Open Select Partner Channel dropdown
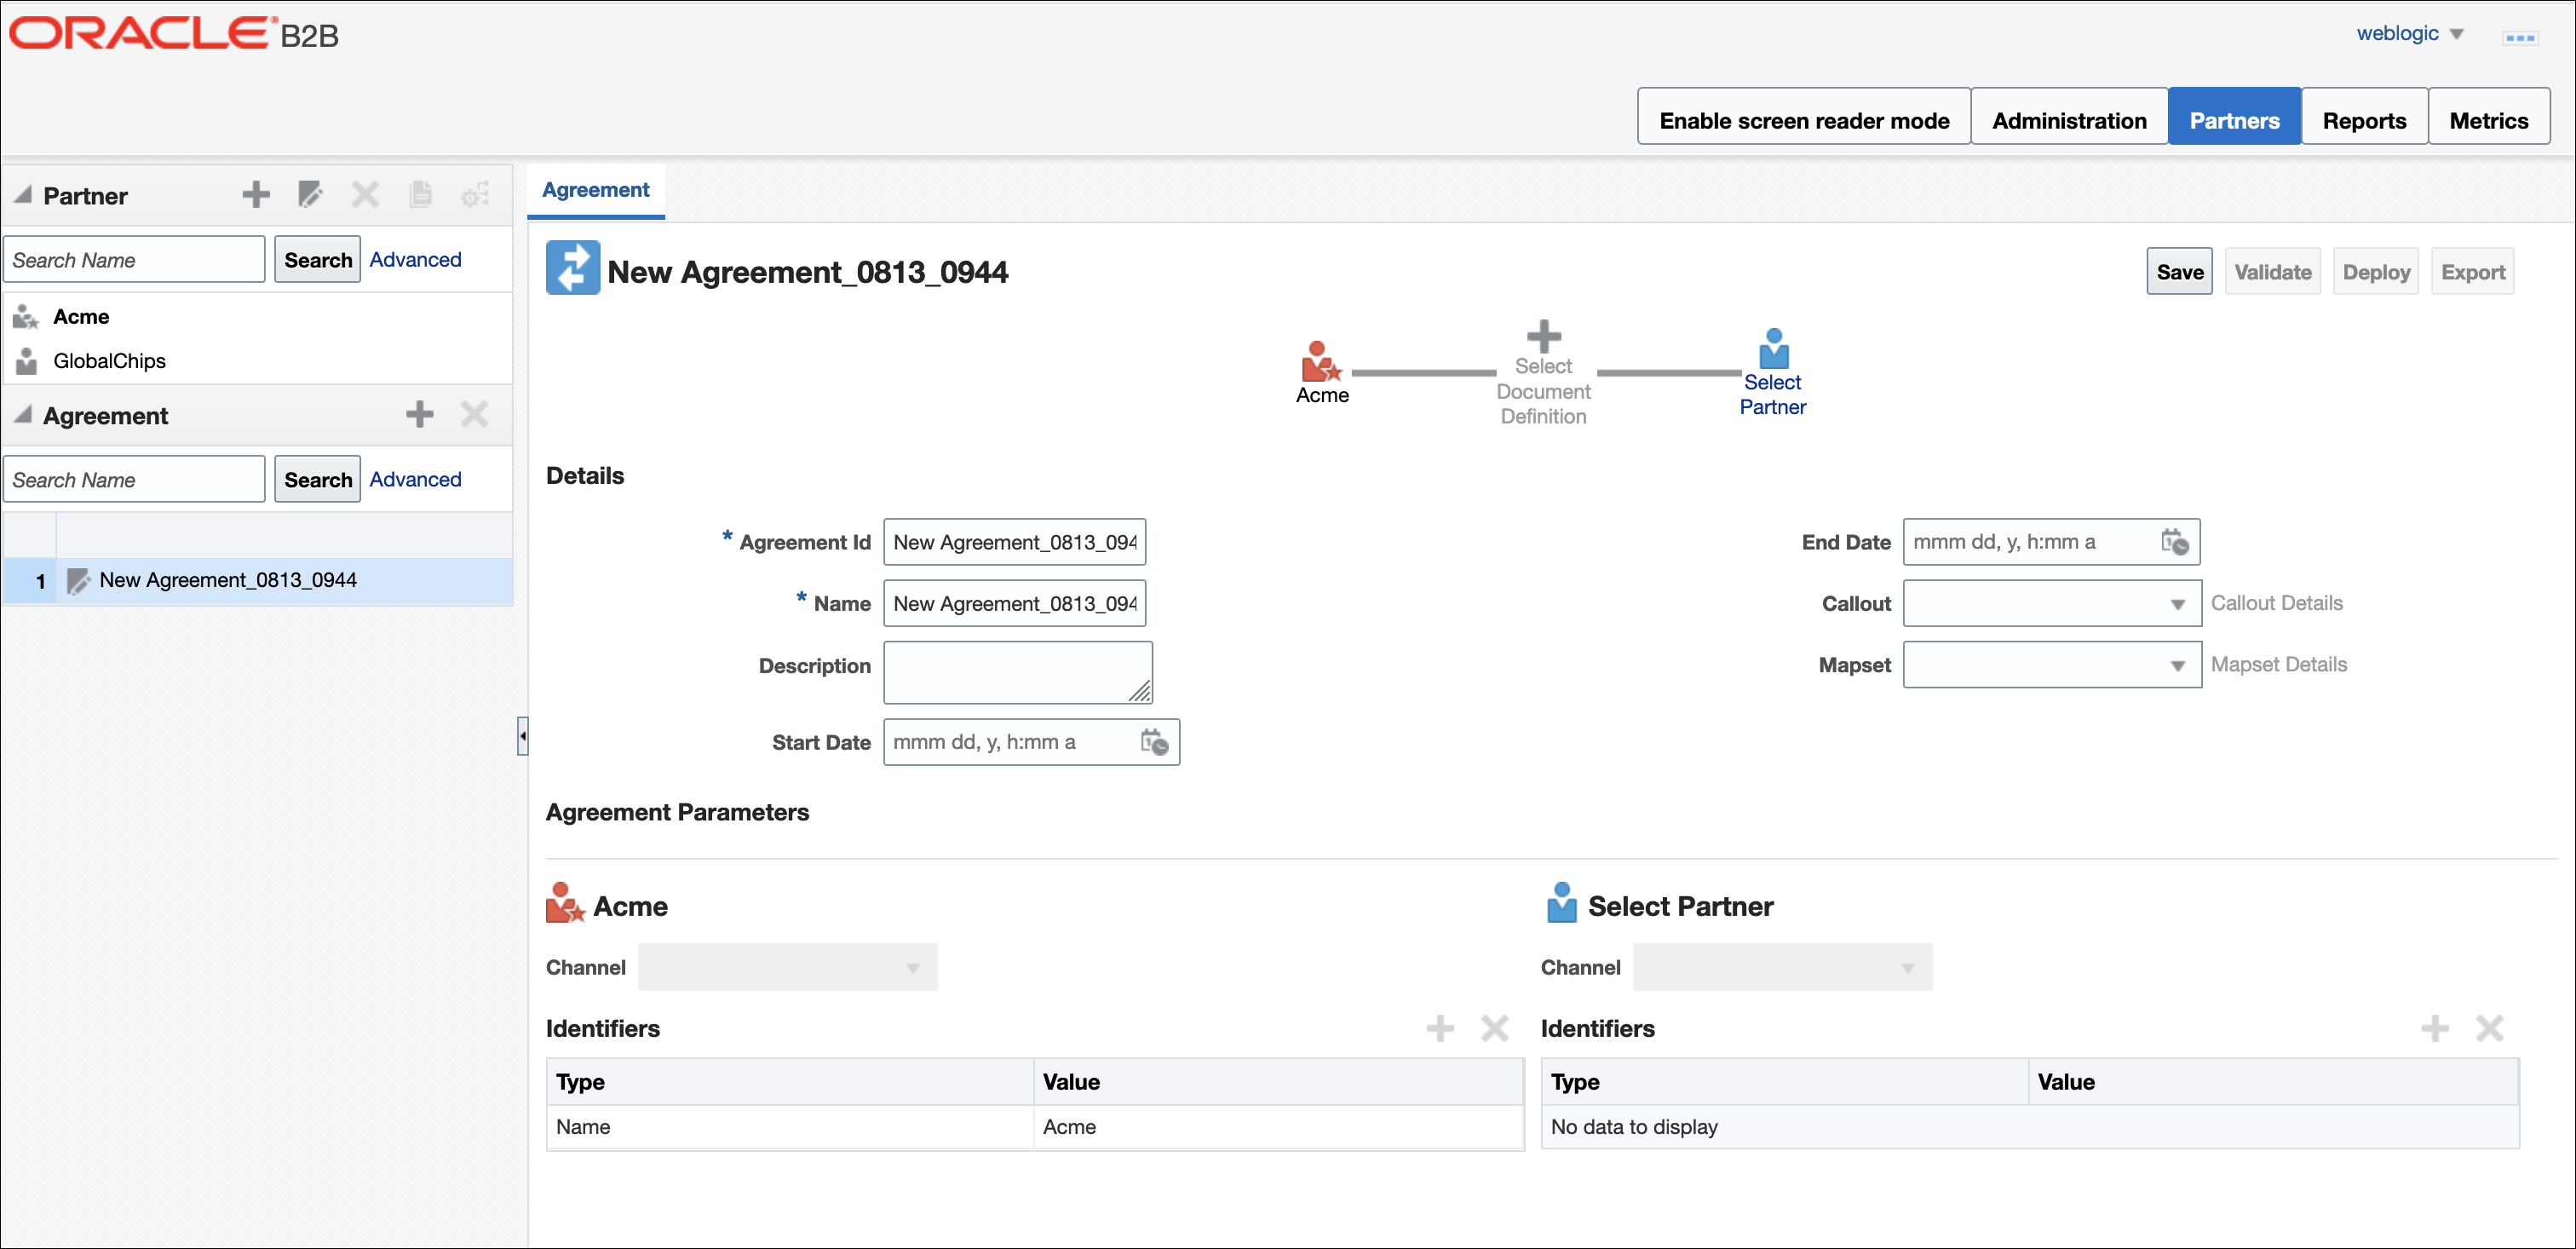Viewport: 2576px width, 1249px height. point(1782,967)
